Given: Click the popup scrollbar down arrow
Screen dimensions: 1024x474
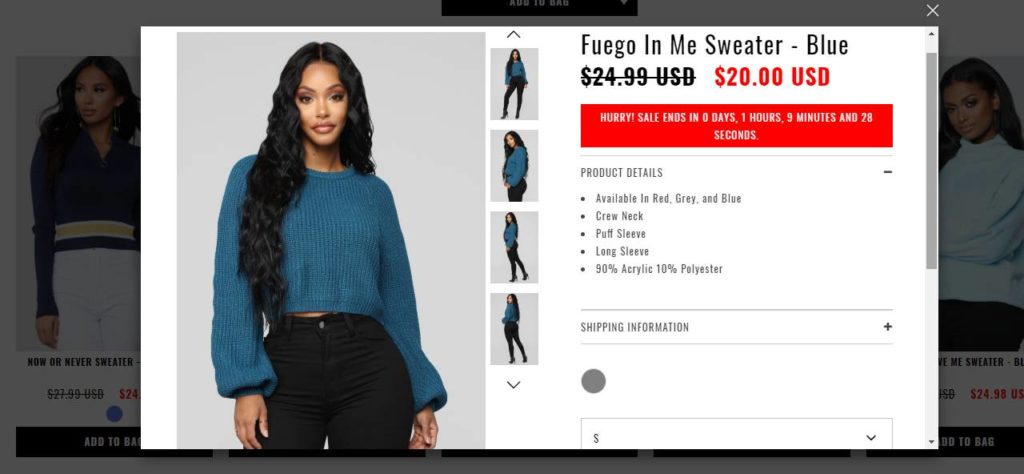Looking at the screenshot, I should click(x=931, y=442).
